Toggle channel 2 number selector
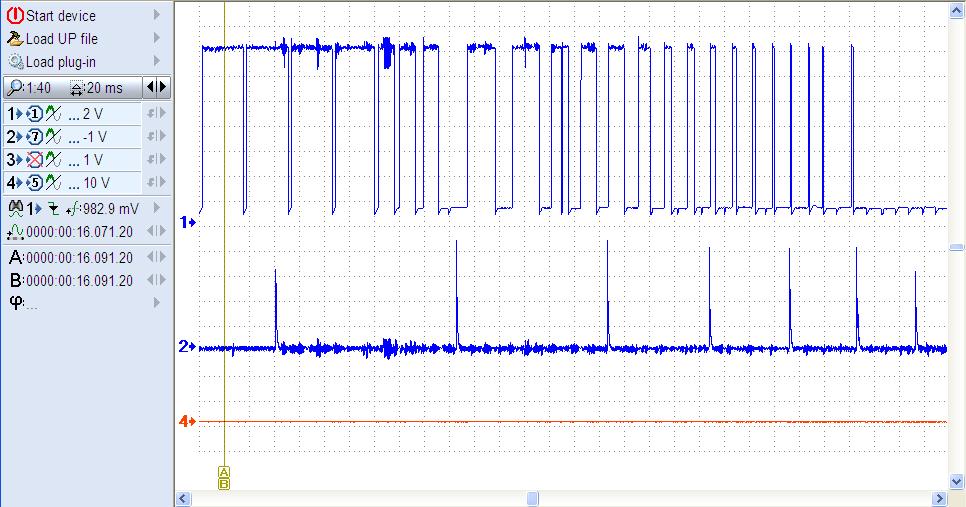The image size is (966, 507). pyautogui.click(x=15, y=137)
